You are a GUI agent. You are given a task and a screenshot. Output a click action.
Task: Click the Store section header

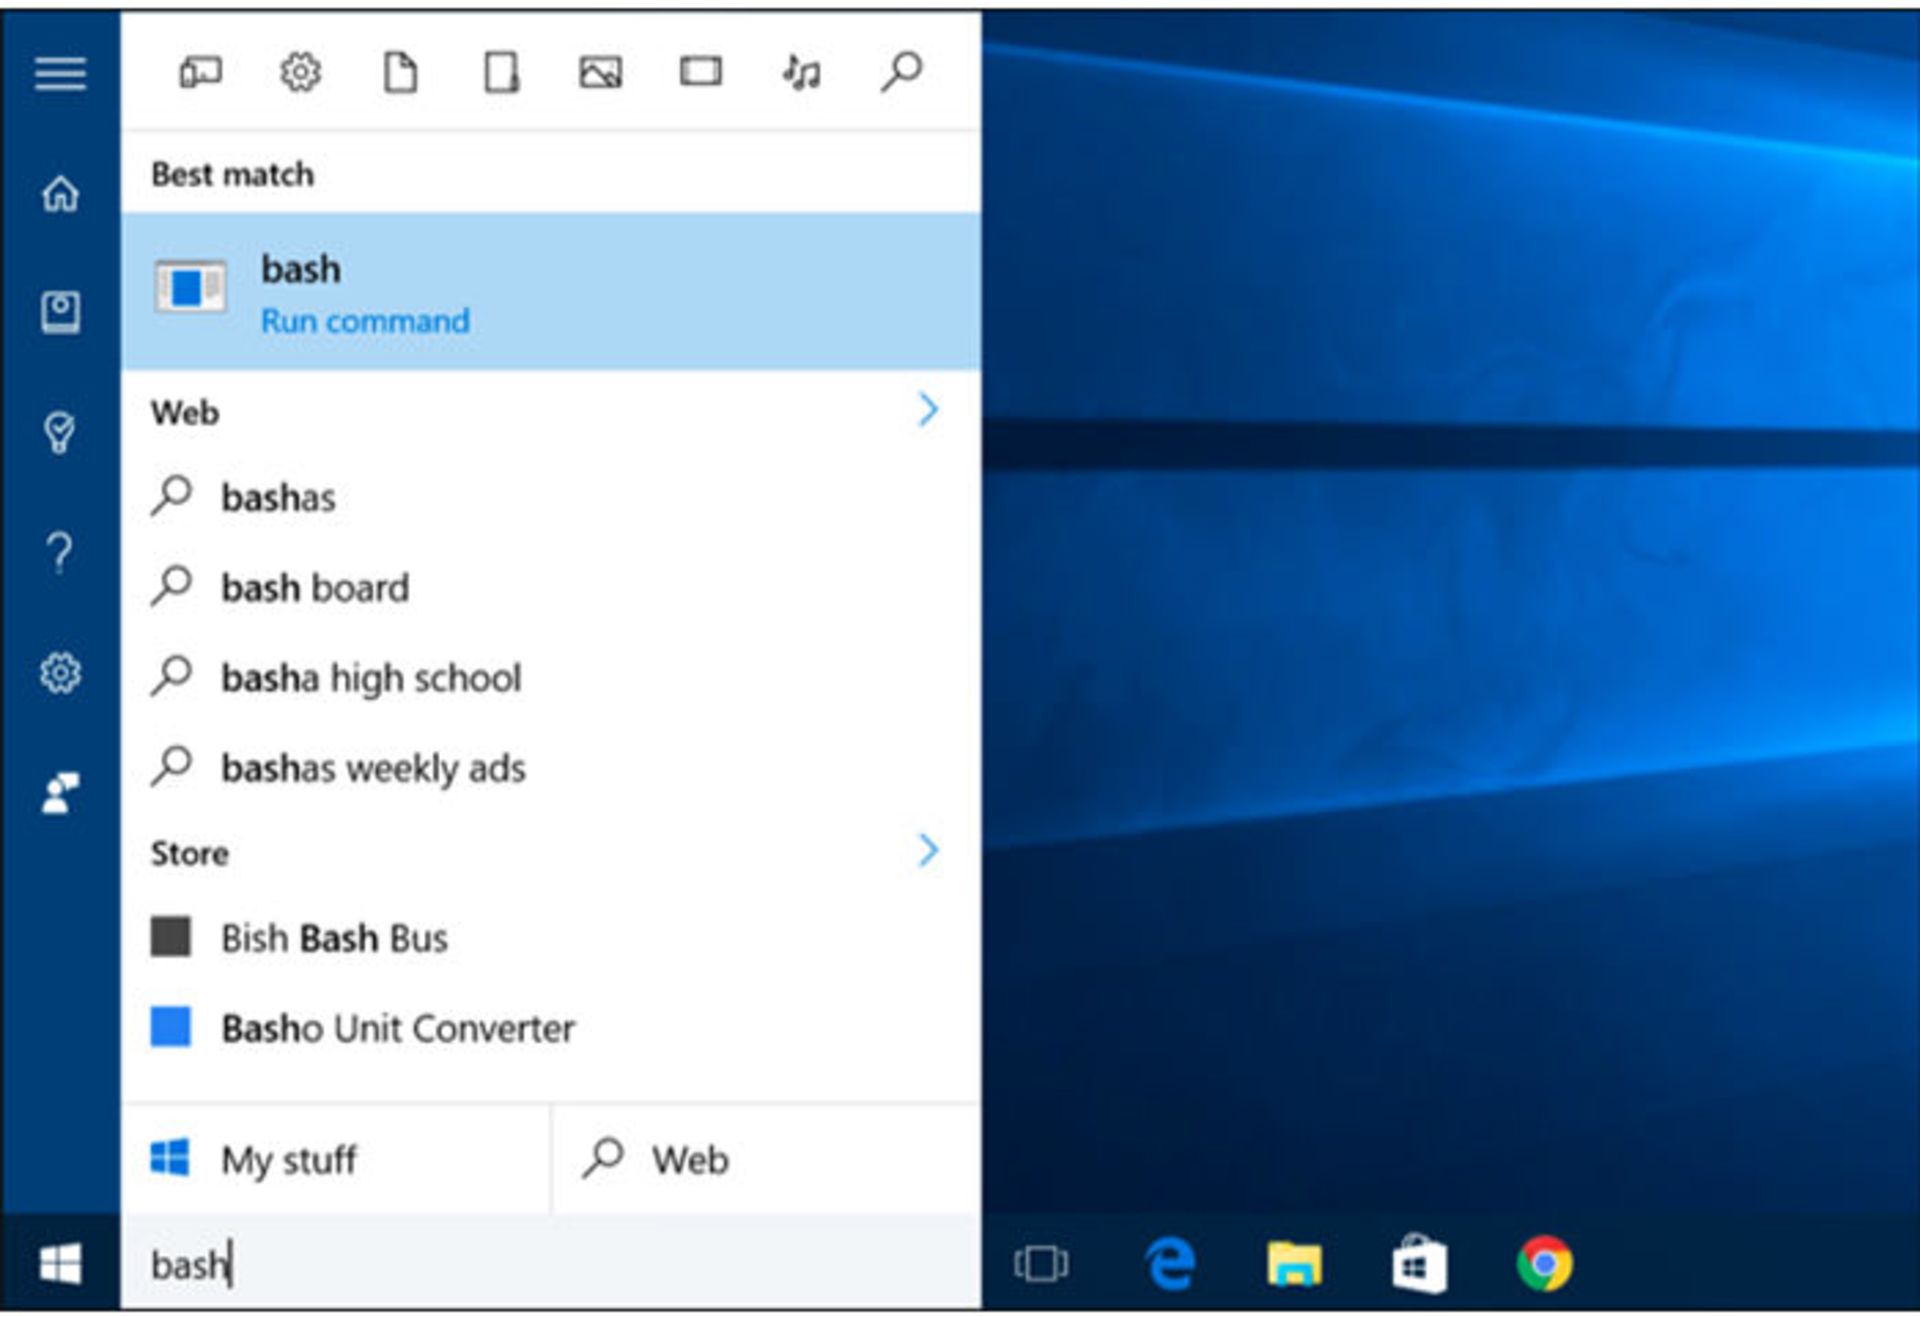point(190,853)
